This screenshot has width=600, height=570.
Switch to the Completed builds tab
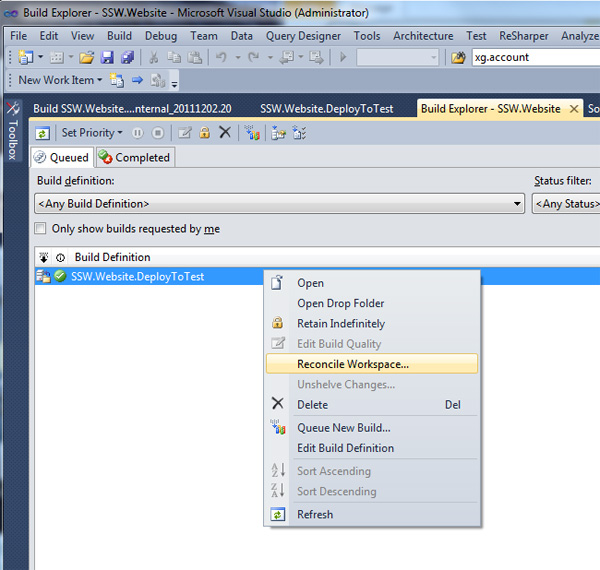[134, 157]
